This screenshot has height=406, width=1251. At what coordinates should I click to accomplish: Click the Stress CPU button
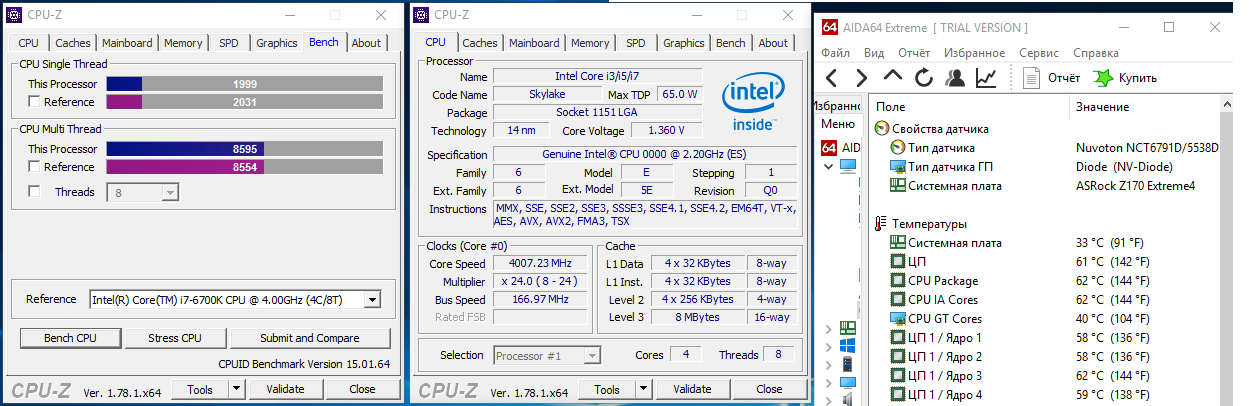[175, 338]
